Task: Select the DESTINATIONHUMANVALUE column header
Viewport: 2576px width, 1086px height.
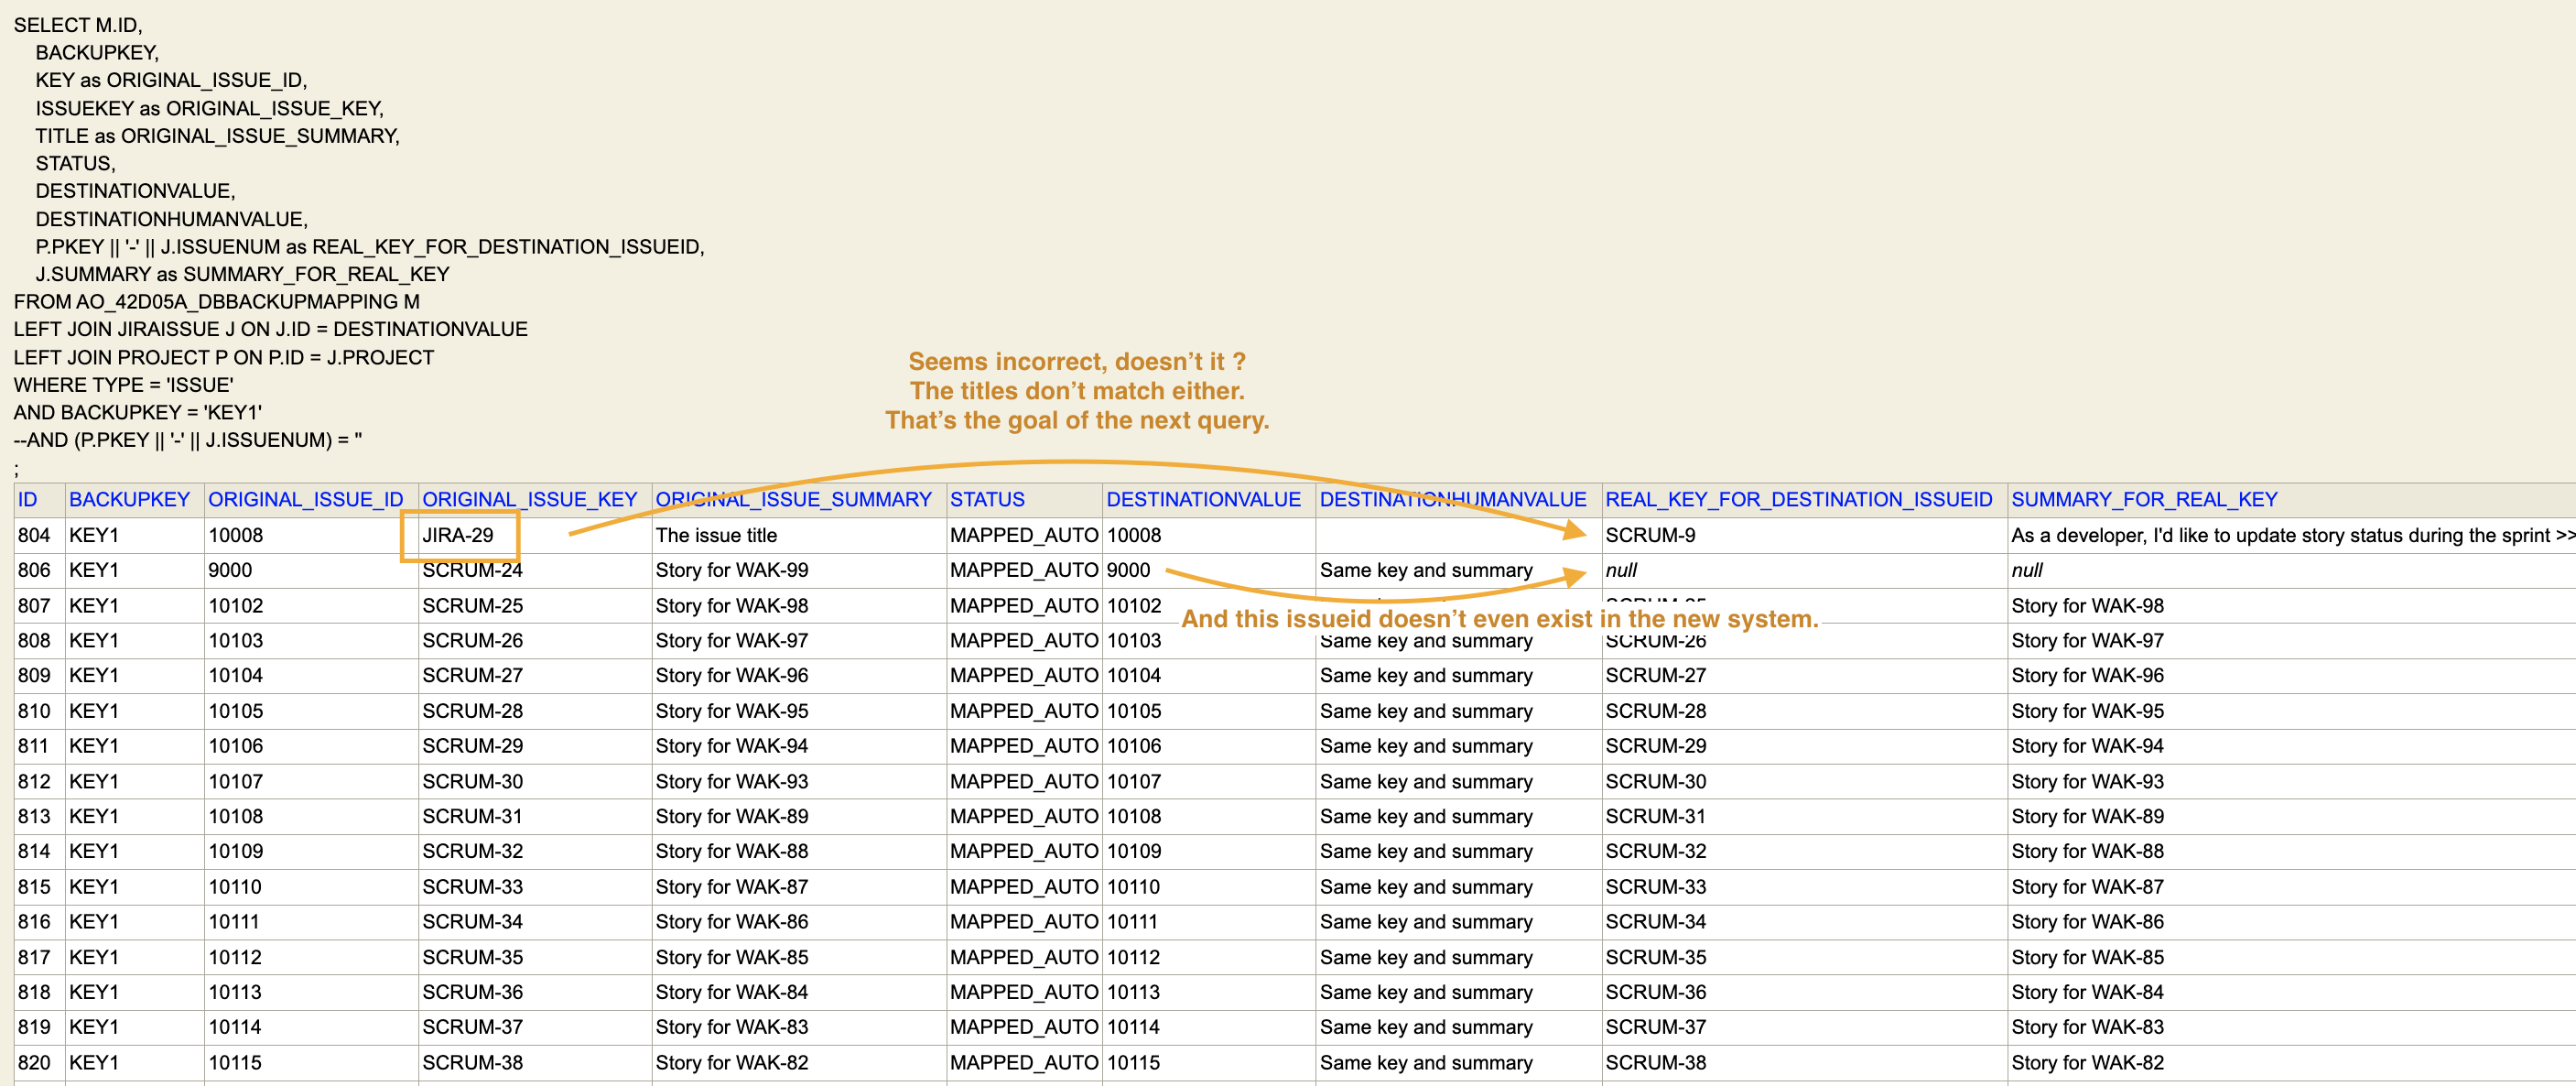Action: [x=1451, y=499]
